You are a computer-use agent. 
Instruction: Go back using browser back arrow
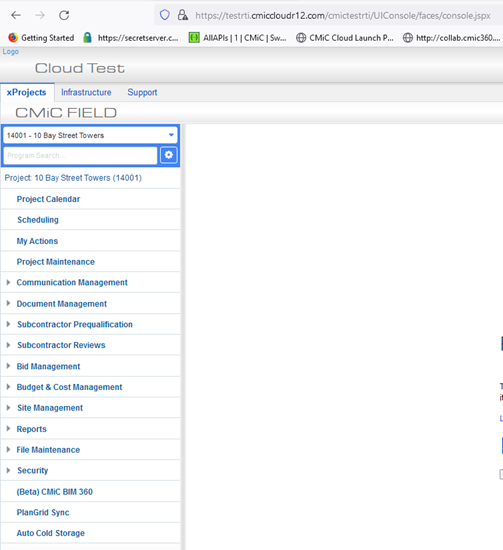[x=16, y=15]
